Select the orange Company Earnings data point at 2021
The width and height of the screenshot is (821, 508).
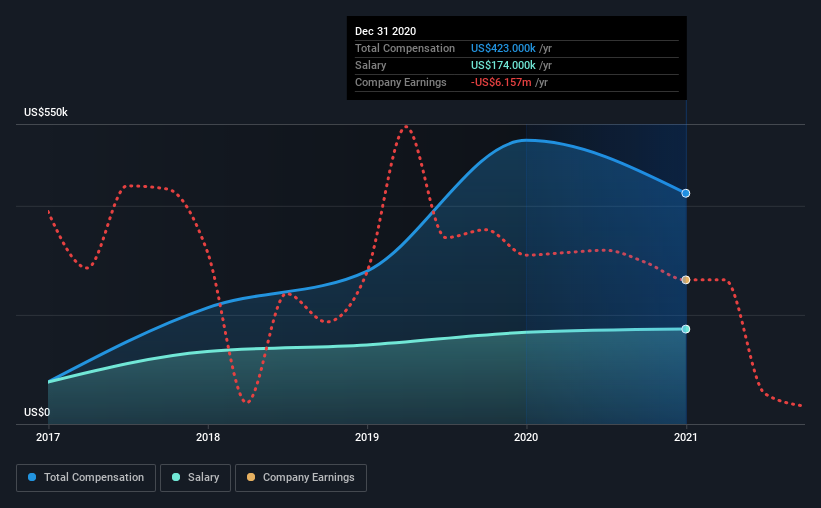tap(685, 280)
